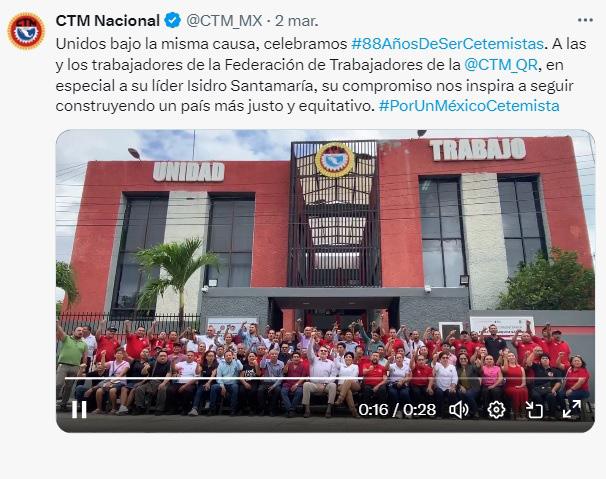Click CTM Nacional profile avatar
The width and height of the screenshot is (606, 479).
(x=26, y=31)
